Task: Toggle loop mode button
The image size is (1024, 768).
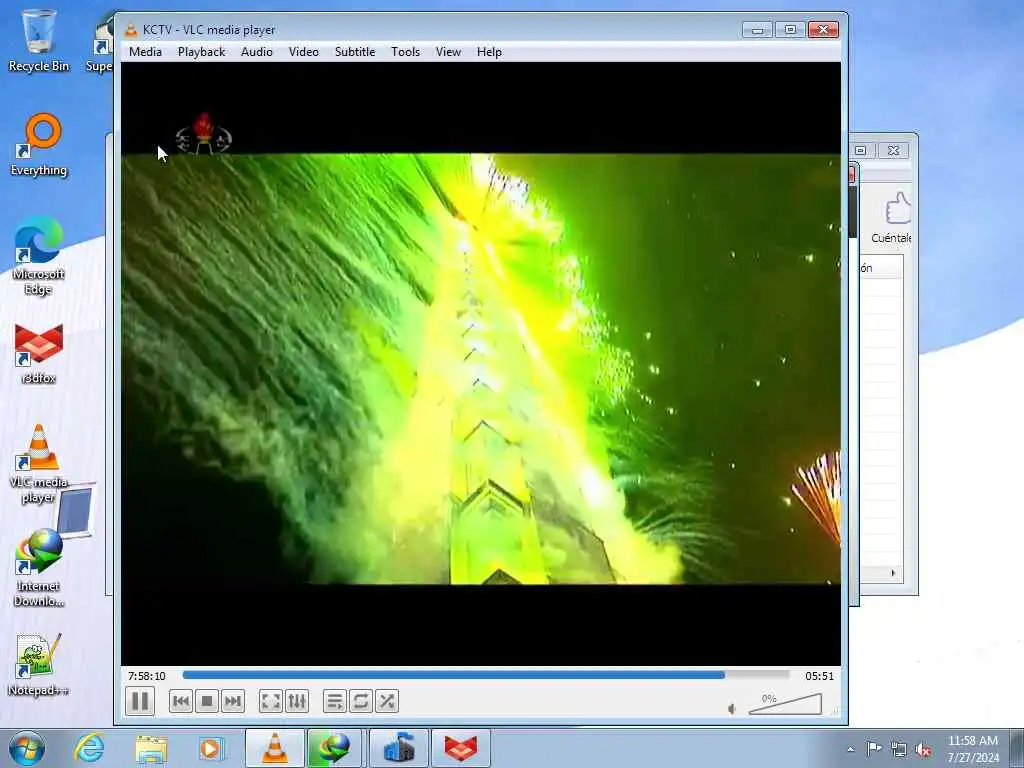Action: [360, 701]
